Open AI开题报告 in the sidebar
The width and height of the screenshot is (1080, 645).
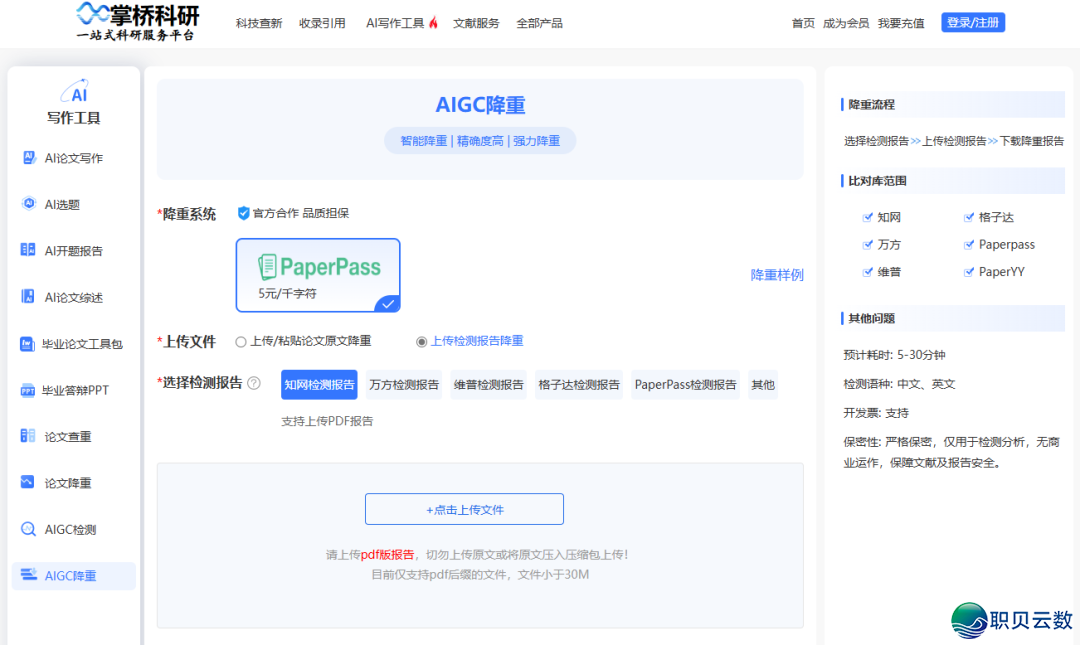[74, 250]
